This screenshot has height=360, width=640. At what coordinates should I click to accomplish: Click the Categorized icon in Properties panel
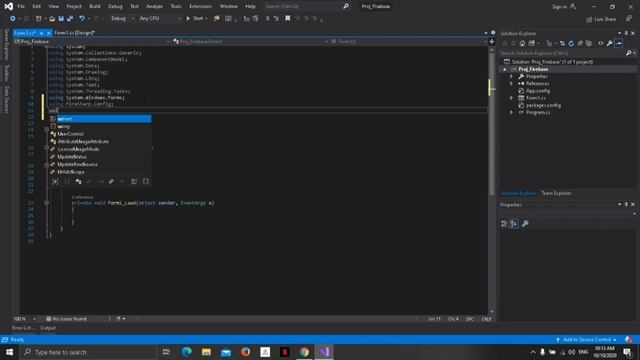click(504, 224)
